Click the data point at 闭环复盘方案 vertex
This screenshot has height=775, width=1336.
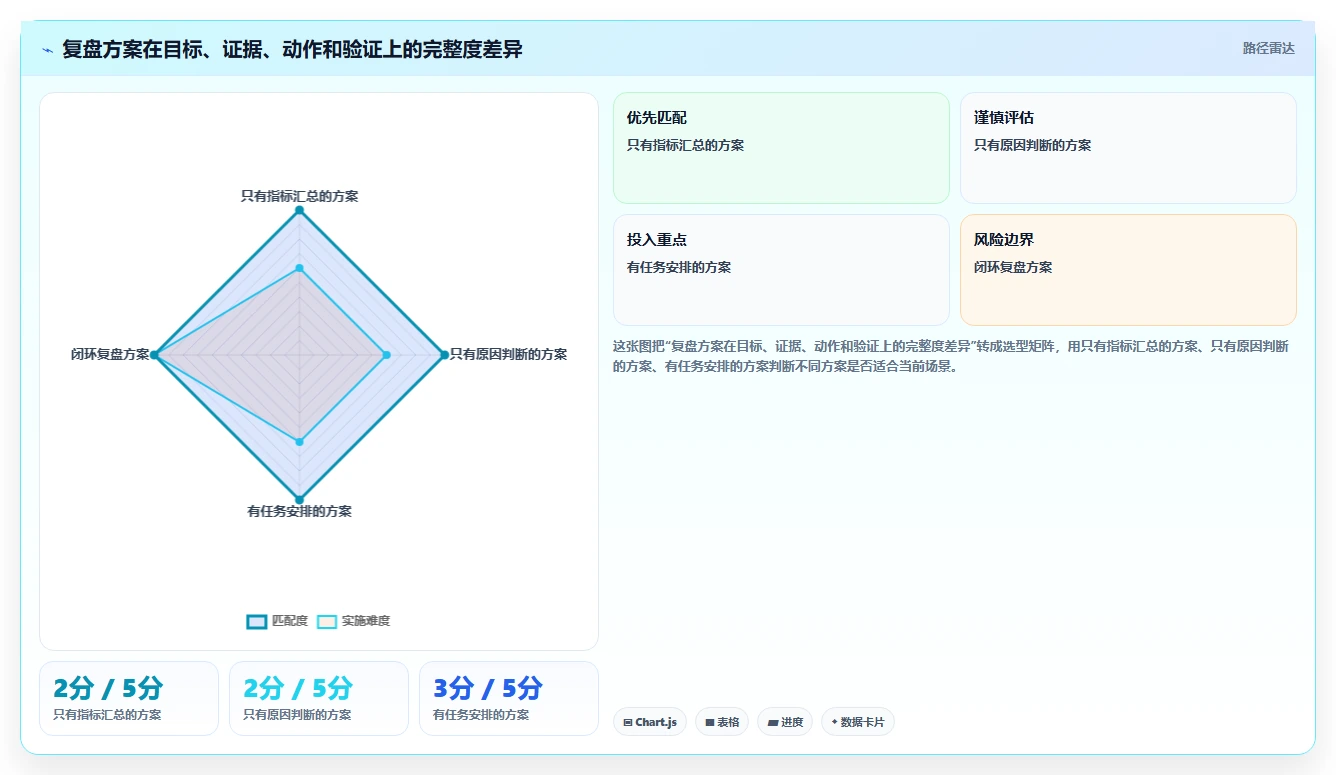[154, 355]
